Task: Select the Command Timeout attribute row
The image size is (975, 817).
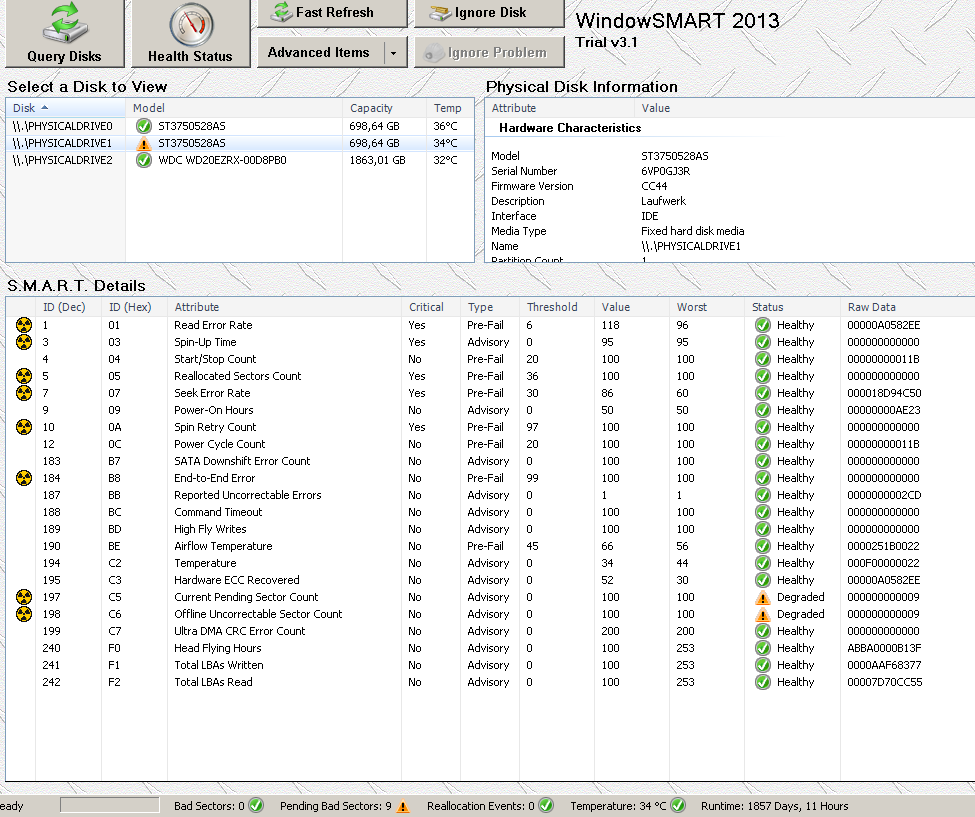Action: (490, 512)
